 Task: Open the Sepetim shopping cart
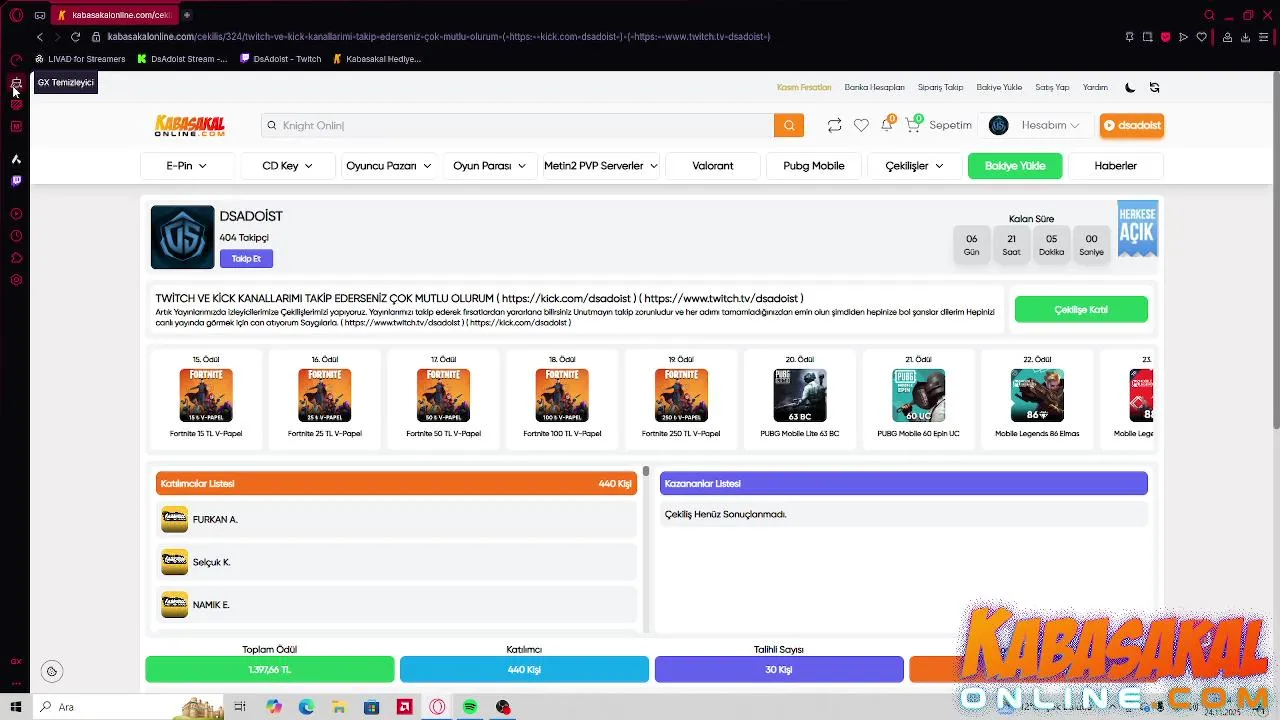click(939, 125)
